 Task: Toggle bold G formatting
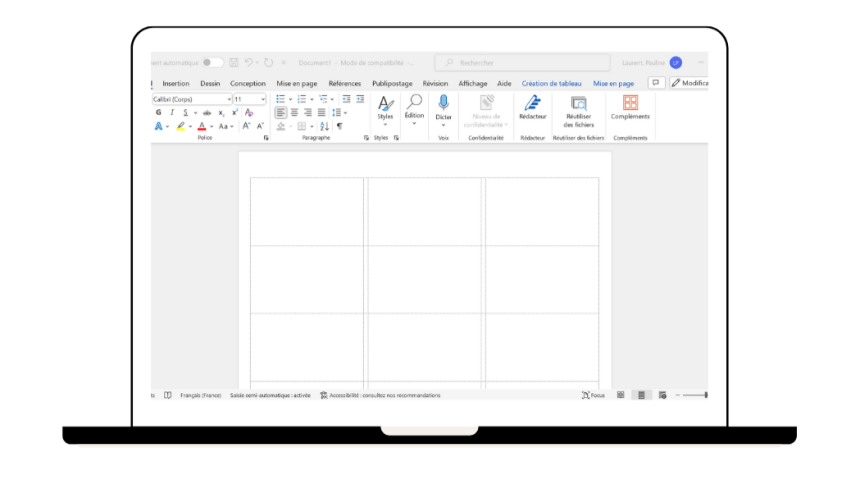[159, 112]
